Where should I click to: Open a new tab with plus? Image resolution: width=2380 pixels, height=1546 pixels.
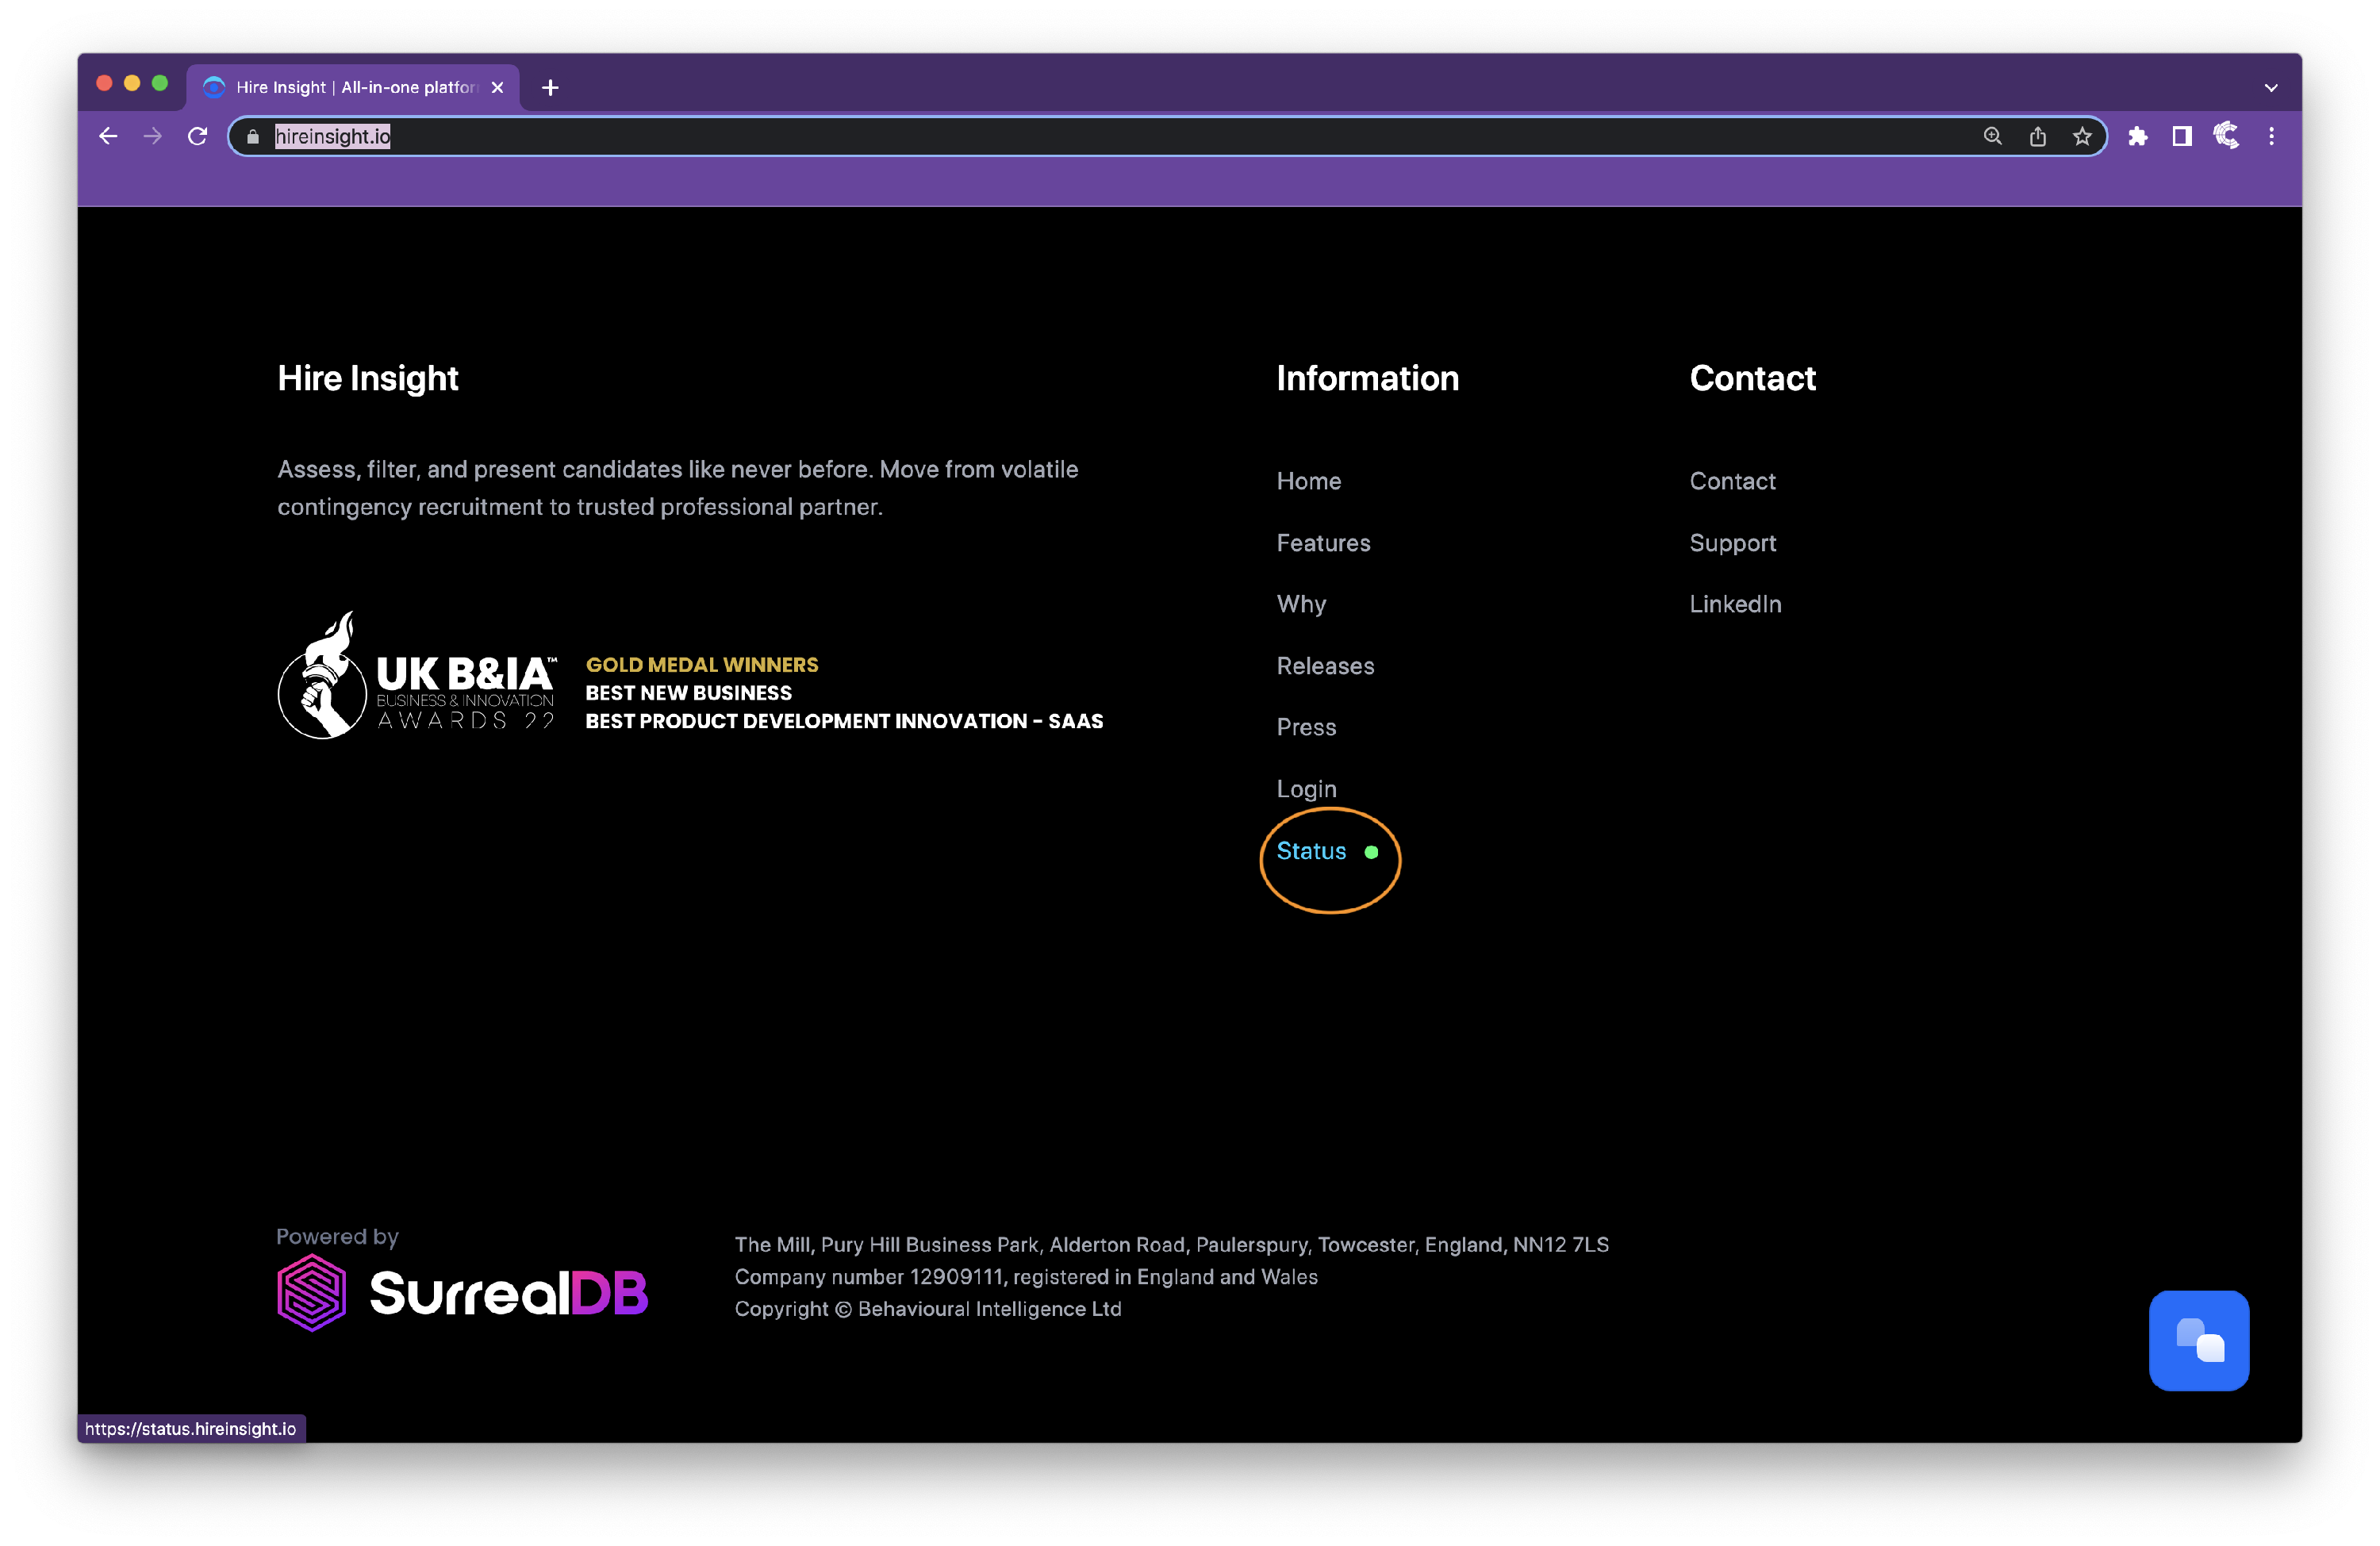pos(550,88)
